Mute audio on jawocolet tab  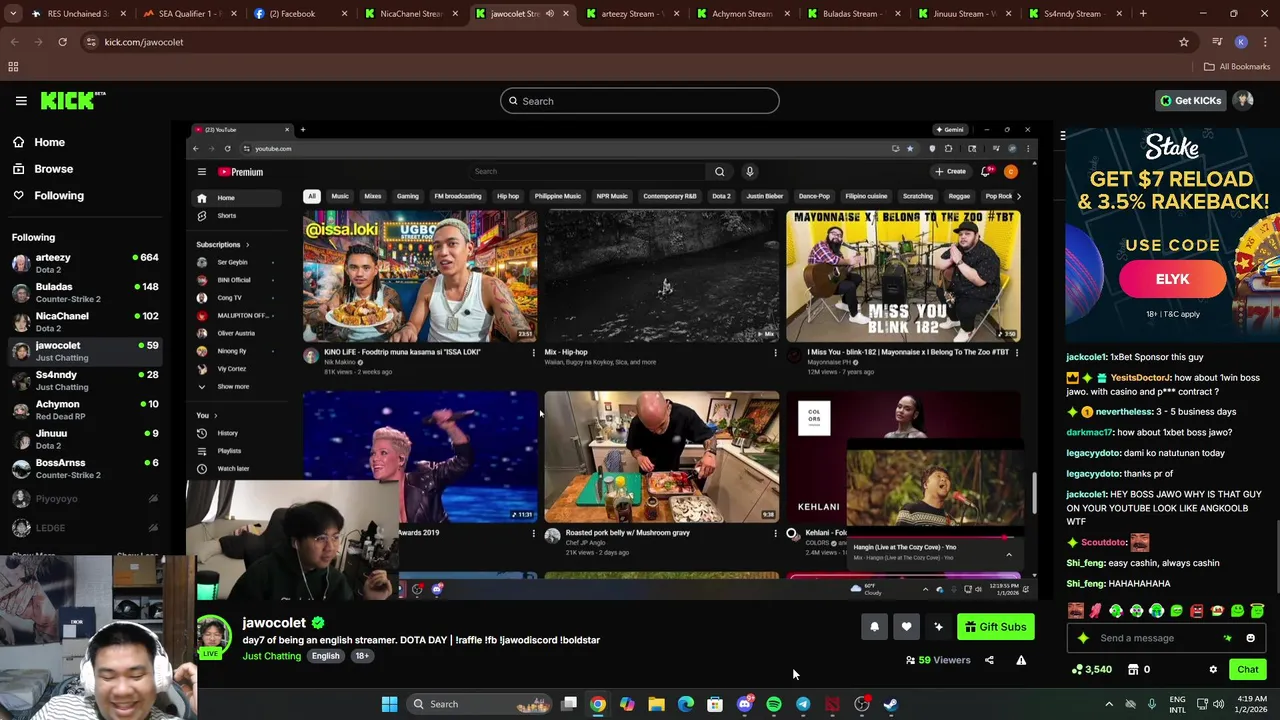(549, 14)
